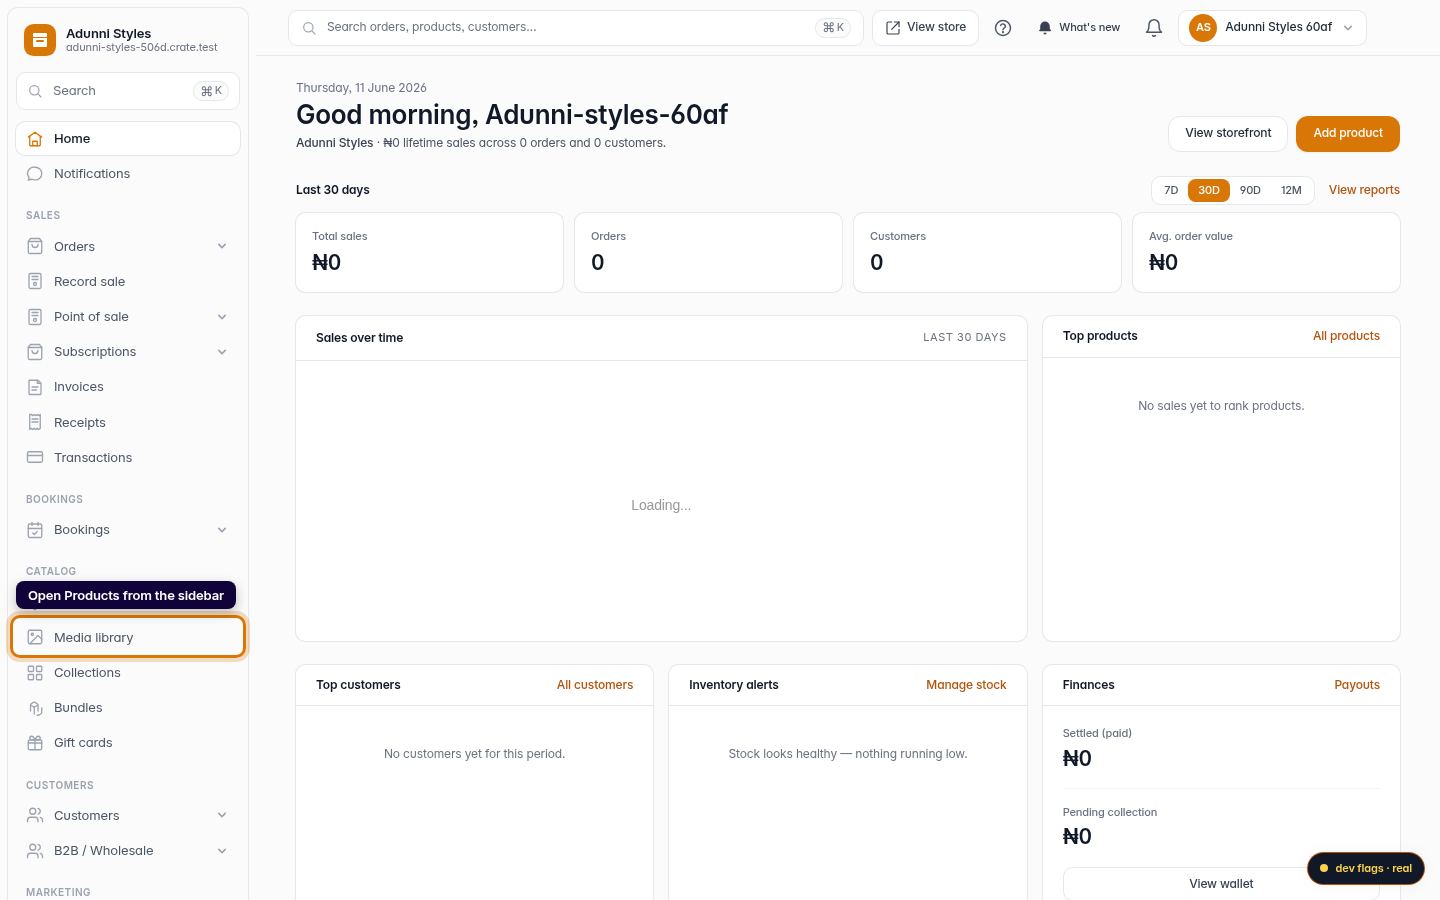Click the Invoices document icon
Image resolution: width=1440 pixels, height=900 pixels.
tap(35, 387)
